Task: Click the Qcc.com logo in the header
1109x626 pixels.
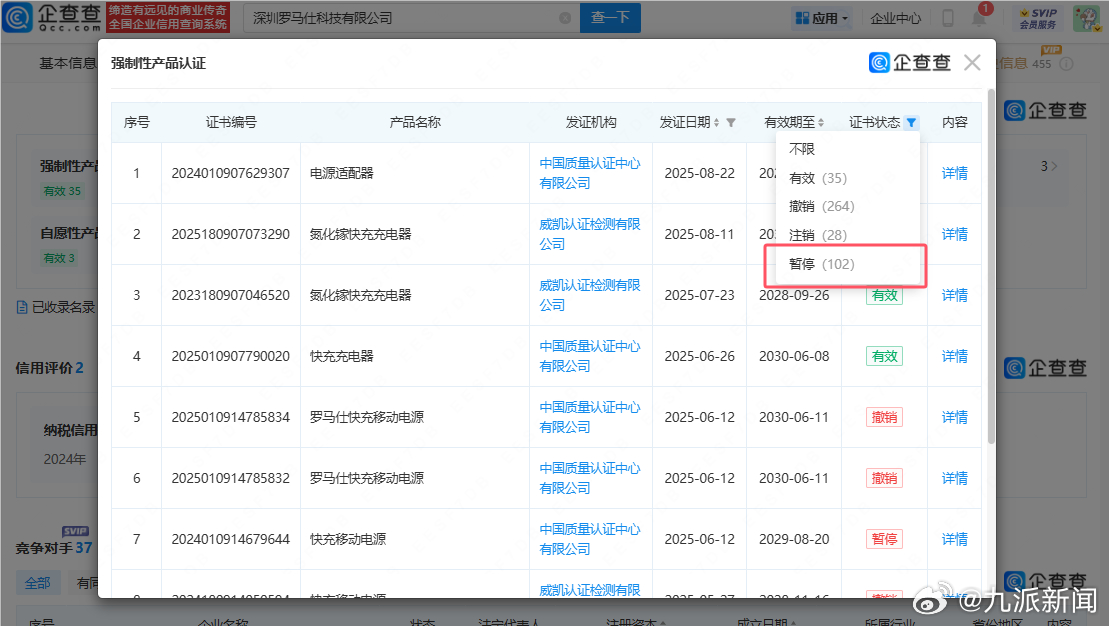Action: pyautogui.click(x=53, y=18)
